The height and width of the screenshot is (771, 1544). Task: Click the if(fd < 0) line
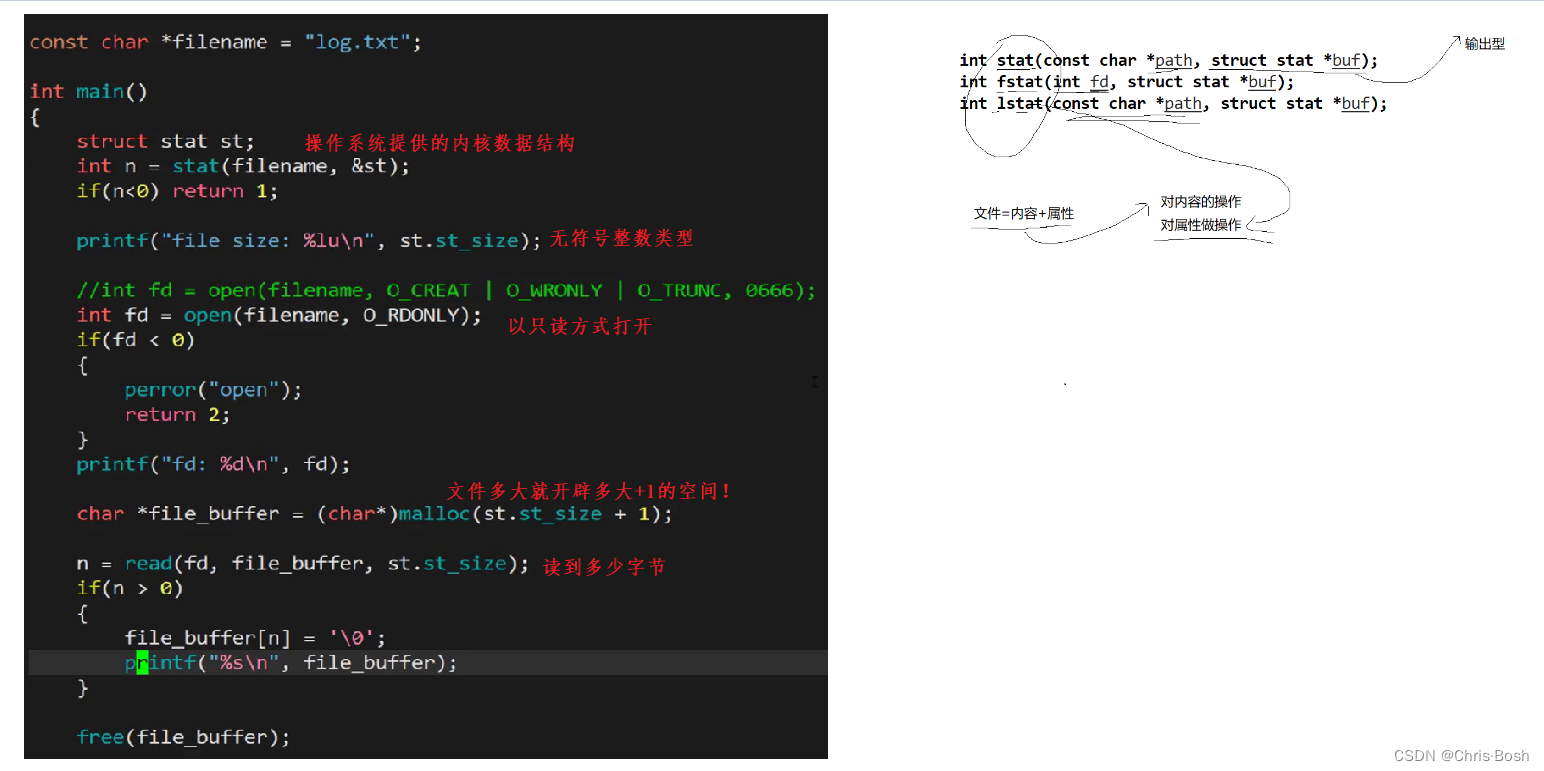click(x=136, y=340)
